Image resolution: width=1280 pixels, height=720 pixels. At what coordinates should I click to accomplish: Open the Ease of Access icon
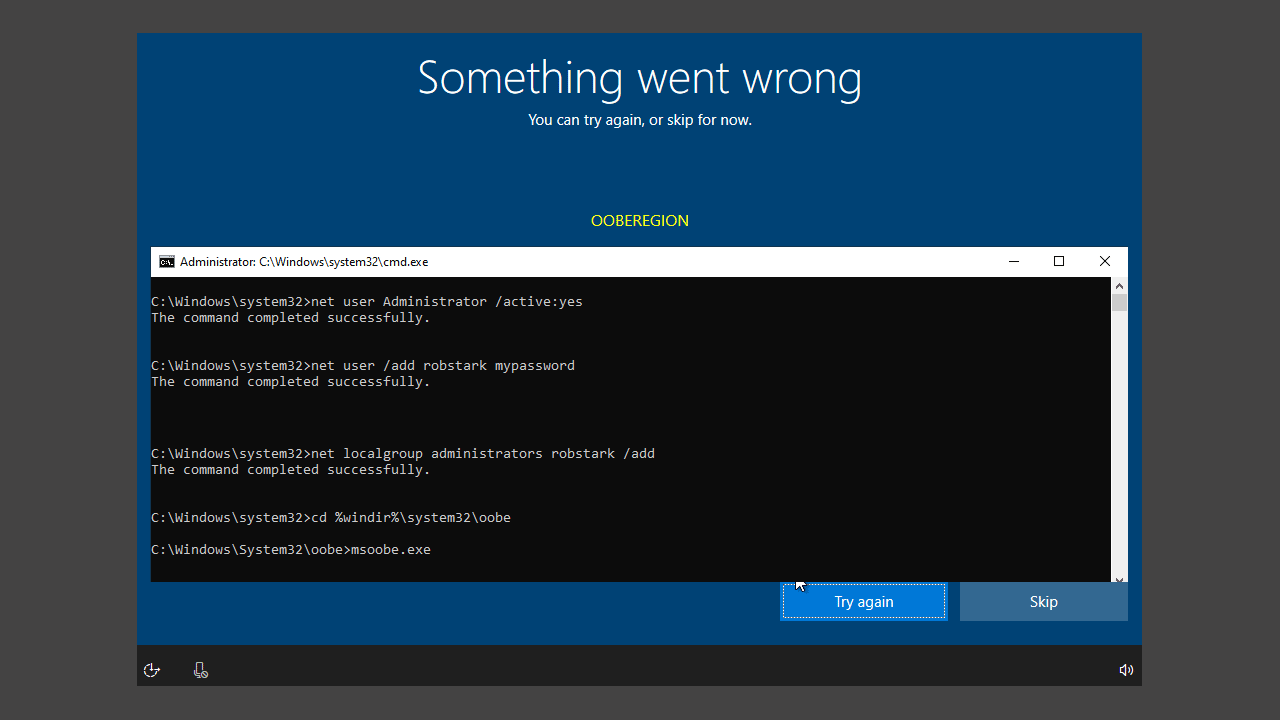pos(152,669)
